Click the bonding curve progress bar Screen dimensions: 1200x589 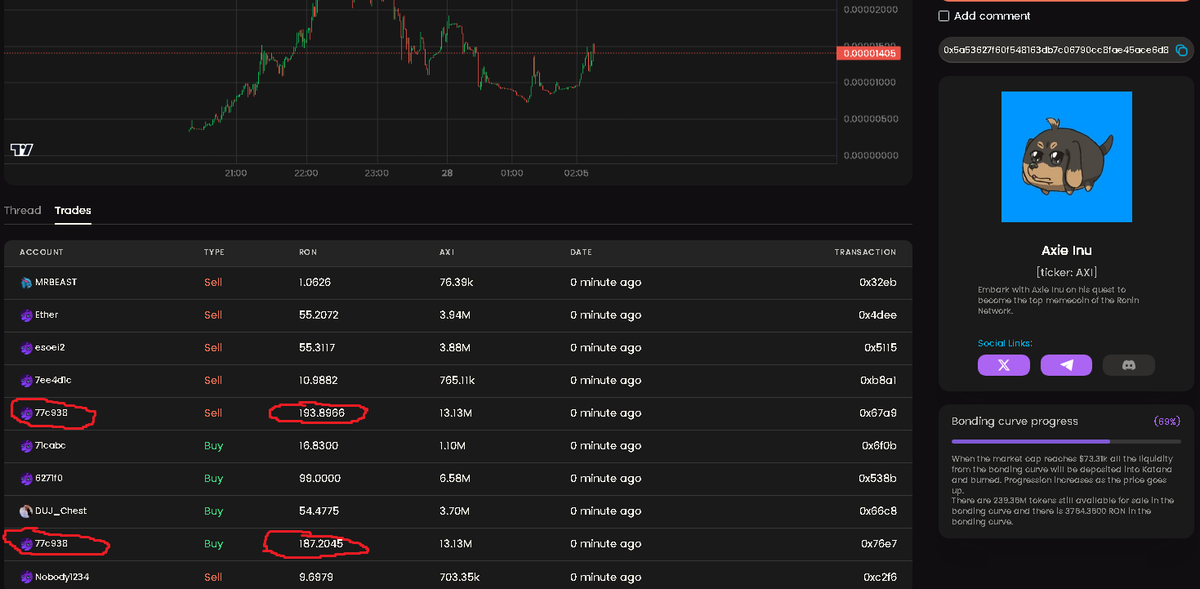click(x=1066, y=441)
